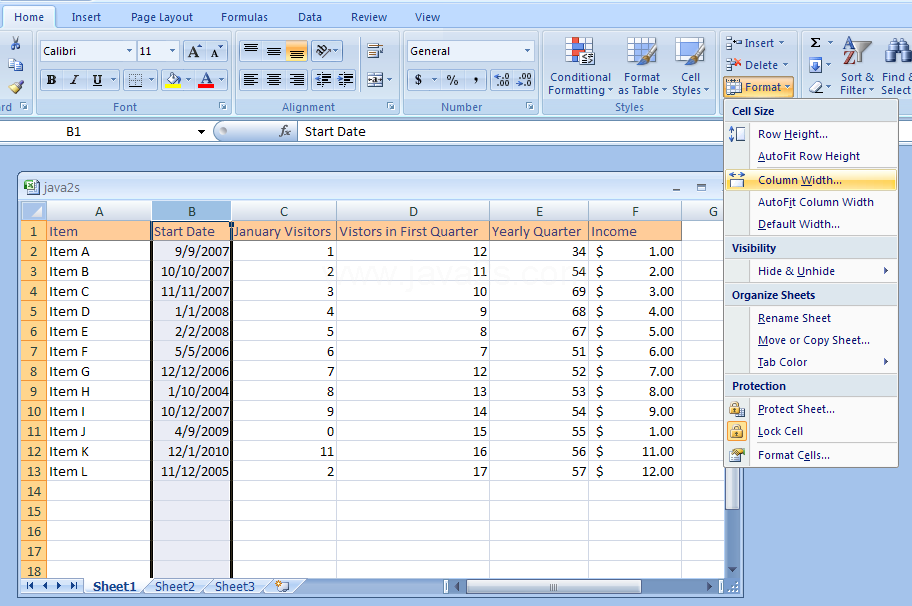Open Conditional Formatting menu
Viewport: 912px width, 606px height.
coord(580,66)
